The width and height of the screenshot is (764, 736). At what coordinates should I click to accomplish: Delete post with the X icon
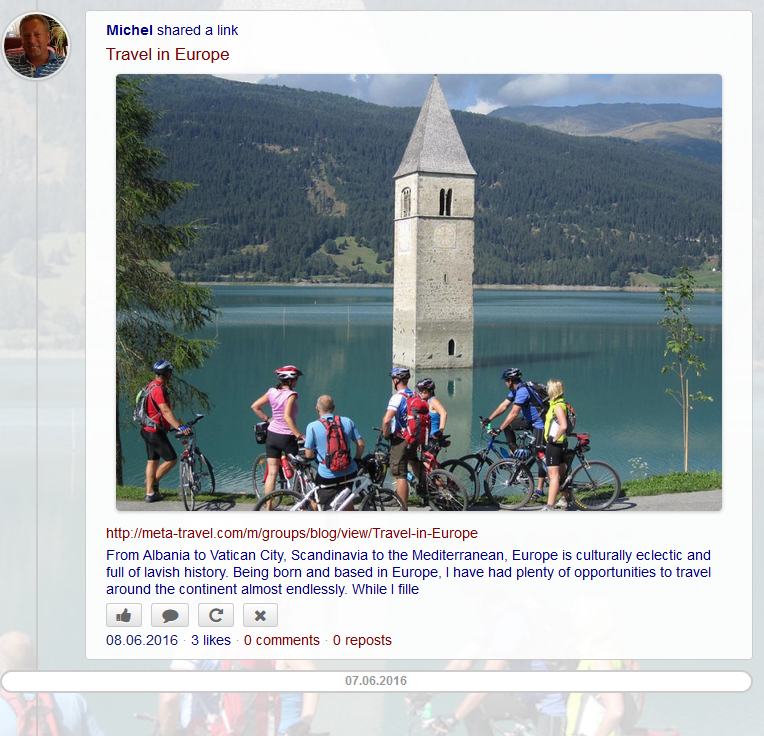[260, 615]
